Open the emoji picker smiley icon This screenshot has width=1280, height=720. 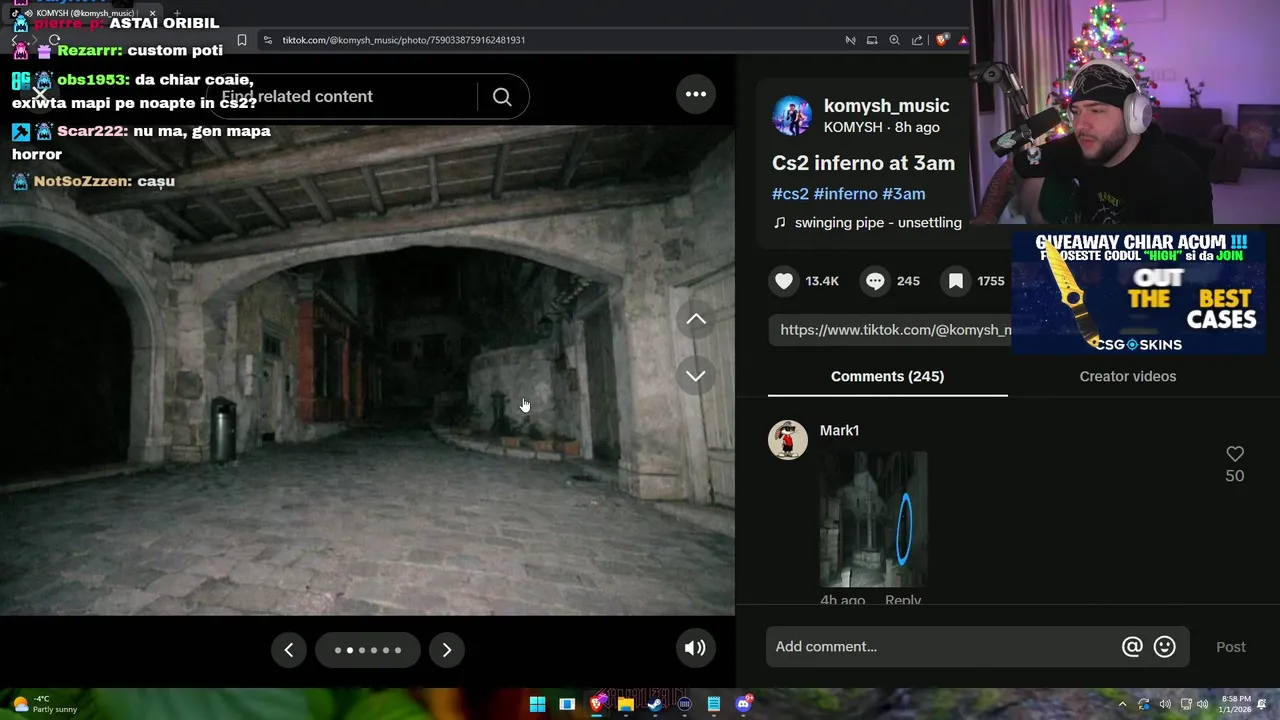pyautogui.click(x=1164, y=647)
